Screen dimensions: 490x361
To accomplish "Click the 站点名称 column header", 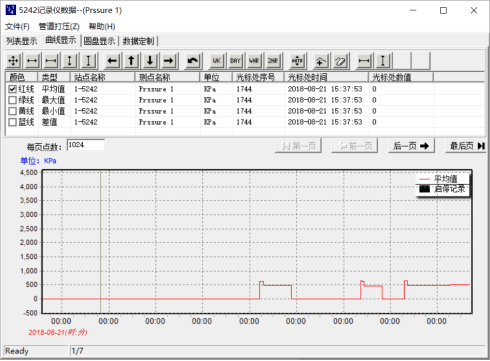I will [x=102, y=77].
